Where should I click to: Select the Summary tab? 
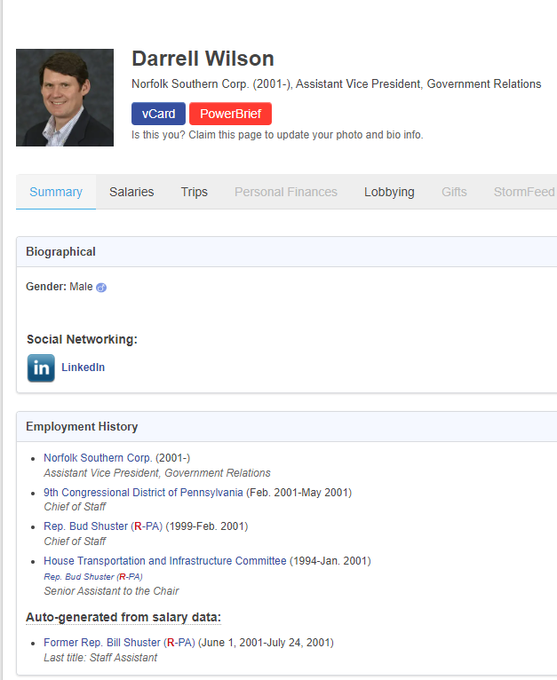(x=56, y=192)
